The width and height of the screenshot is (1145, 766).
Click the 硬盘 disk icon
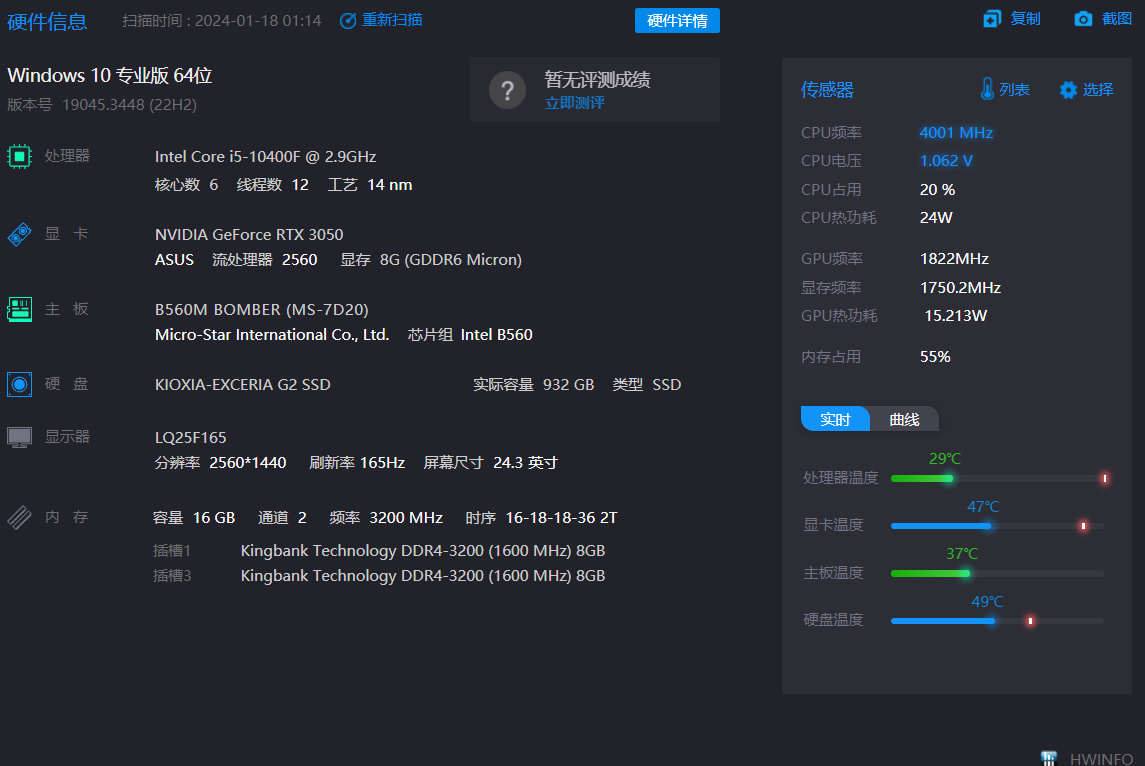[19, 384]
